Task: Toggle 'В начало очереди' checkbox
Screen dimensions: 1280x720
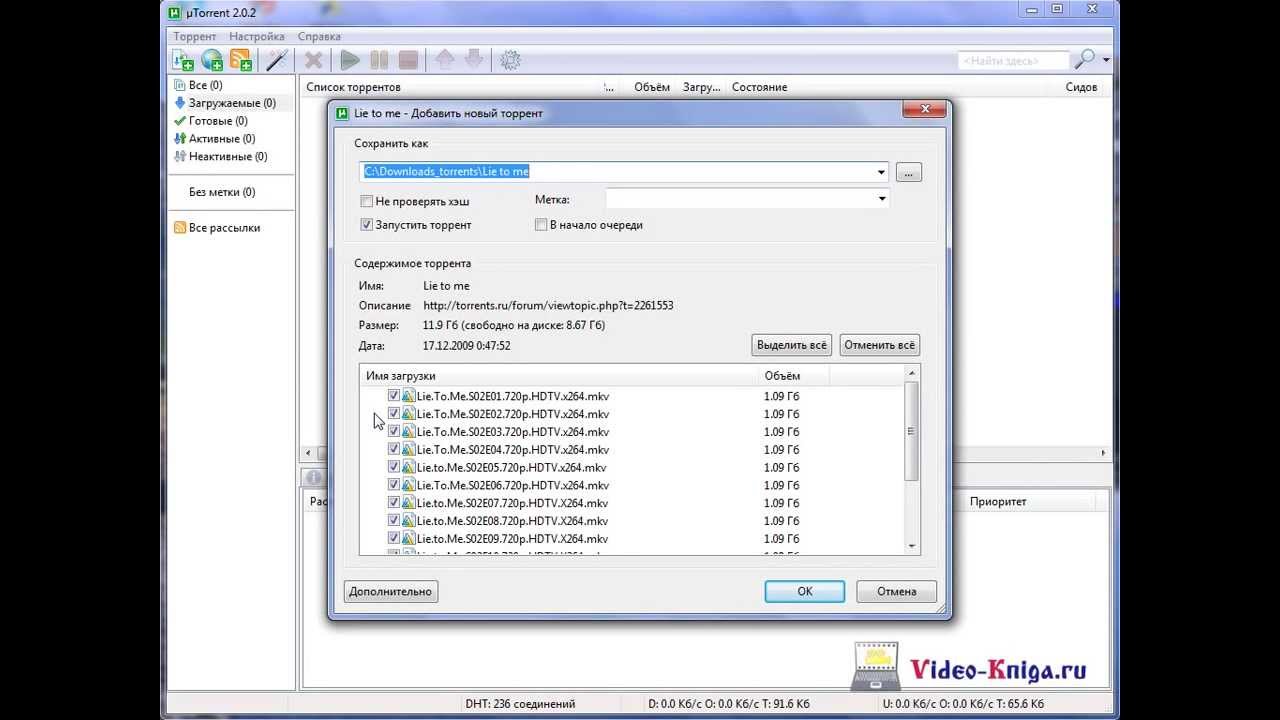Action: [x=541, y=225]
